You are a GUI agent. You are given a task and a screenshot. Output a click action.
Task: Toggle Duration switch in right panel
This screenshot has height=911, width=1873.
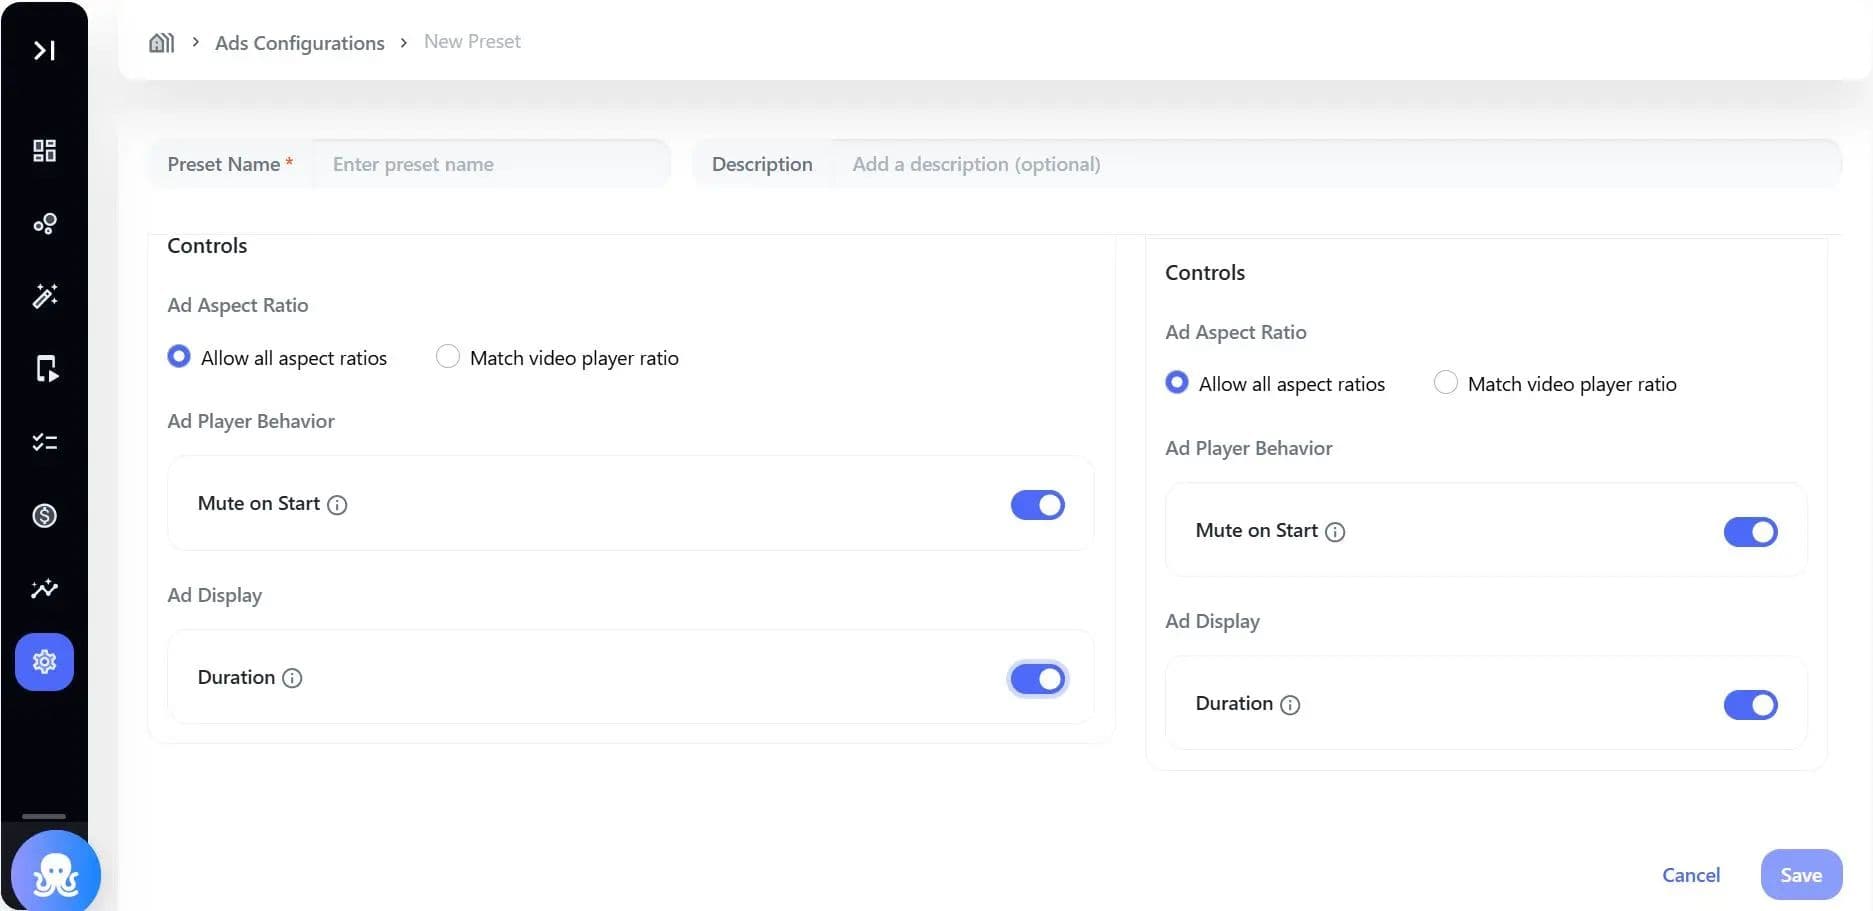coord(1751,705)
